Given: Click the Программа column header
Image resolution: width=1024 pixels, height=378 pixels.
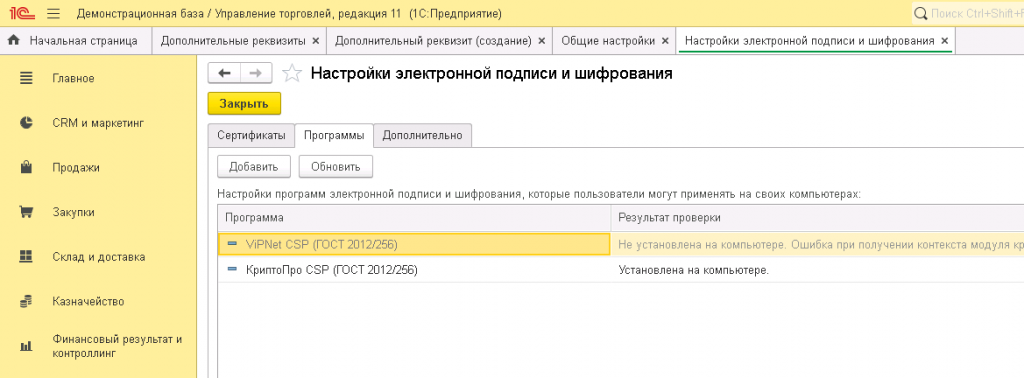Looking at the screenshot, I should 414,217.
